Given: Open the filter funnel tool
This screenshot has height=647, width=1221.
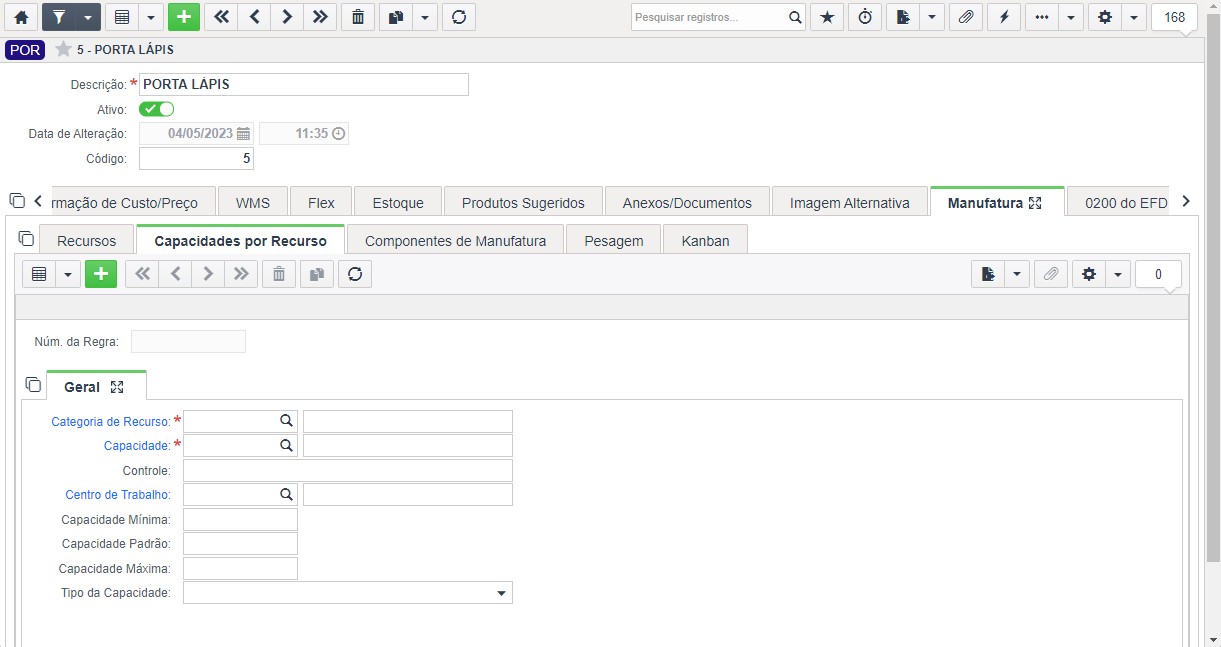Looking at the screenshot, I should click(x=58, y=17).
